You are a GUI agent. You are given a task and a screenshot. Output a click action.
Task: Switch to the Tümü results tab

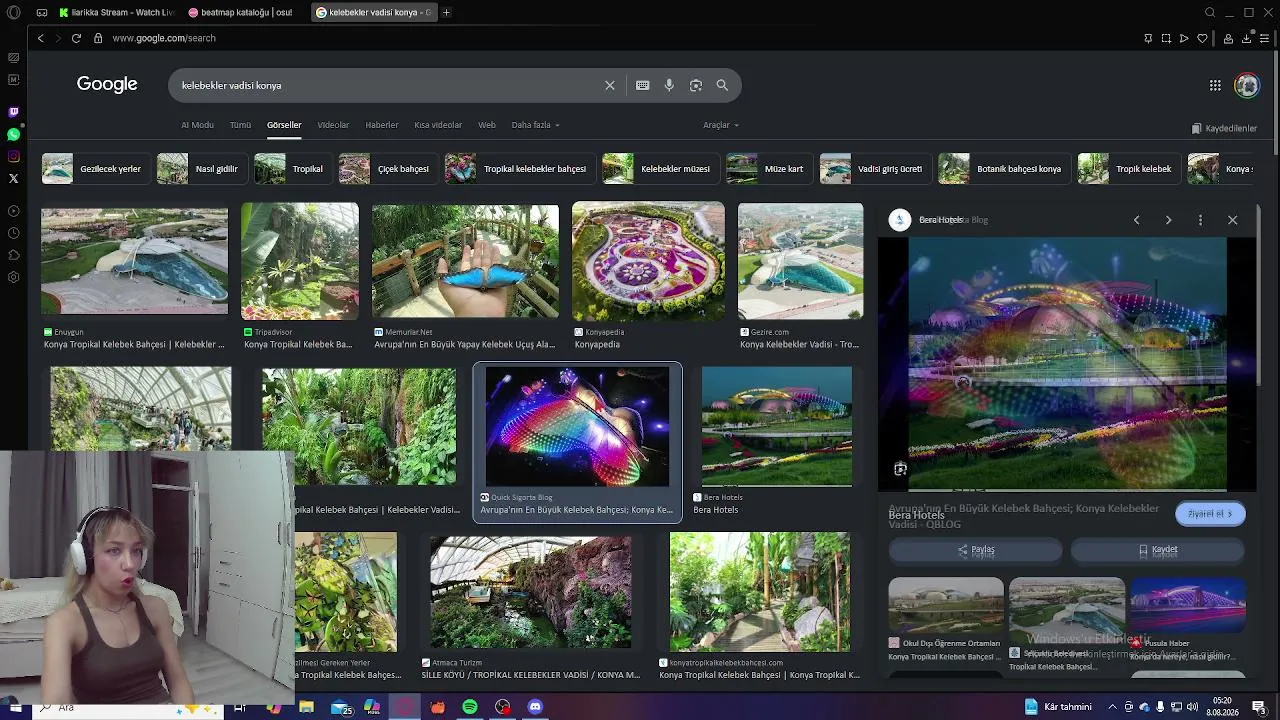[240, 125]
